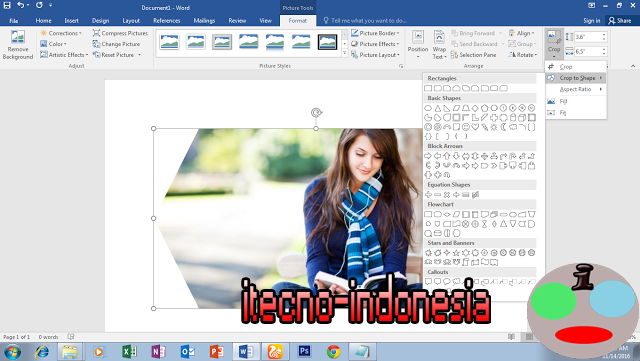
Task: Select the 5-Point Star shape
Action: tap(456, 253)
